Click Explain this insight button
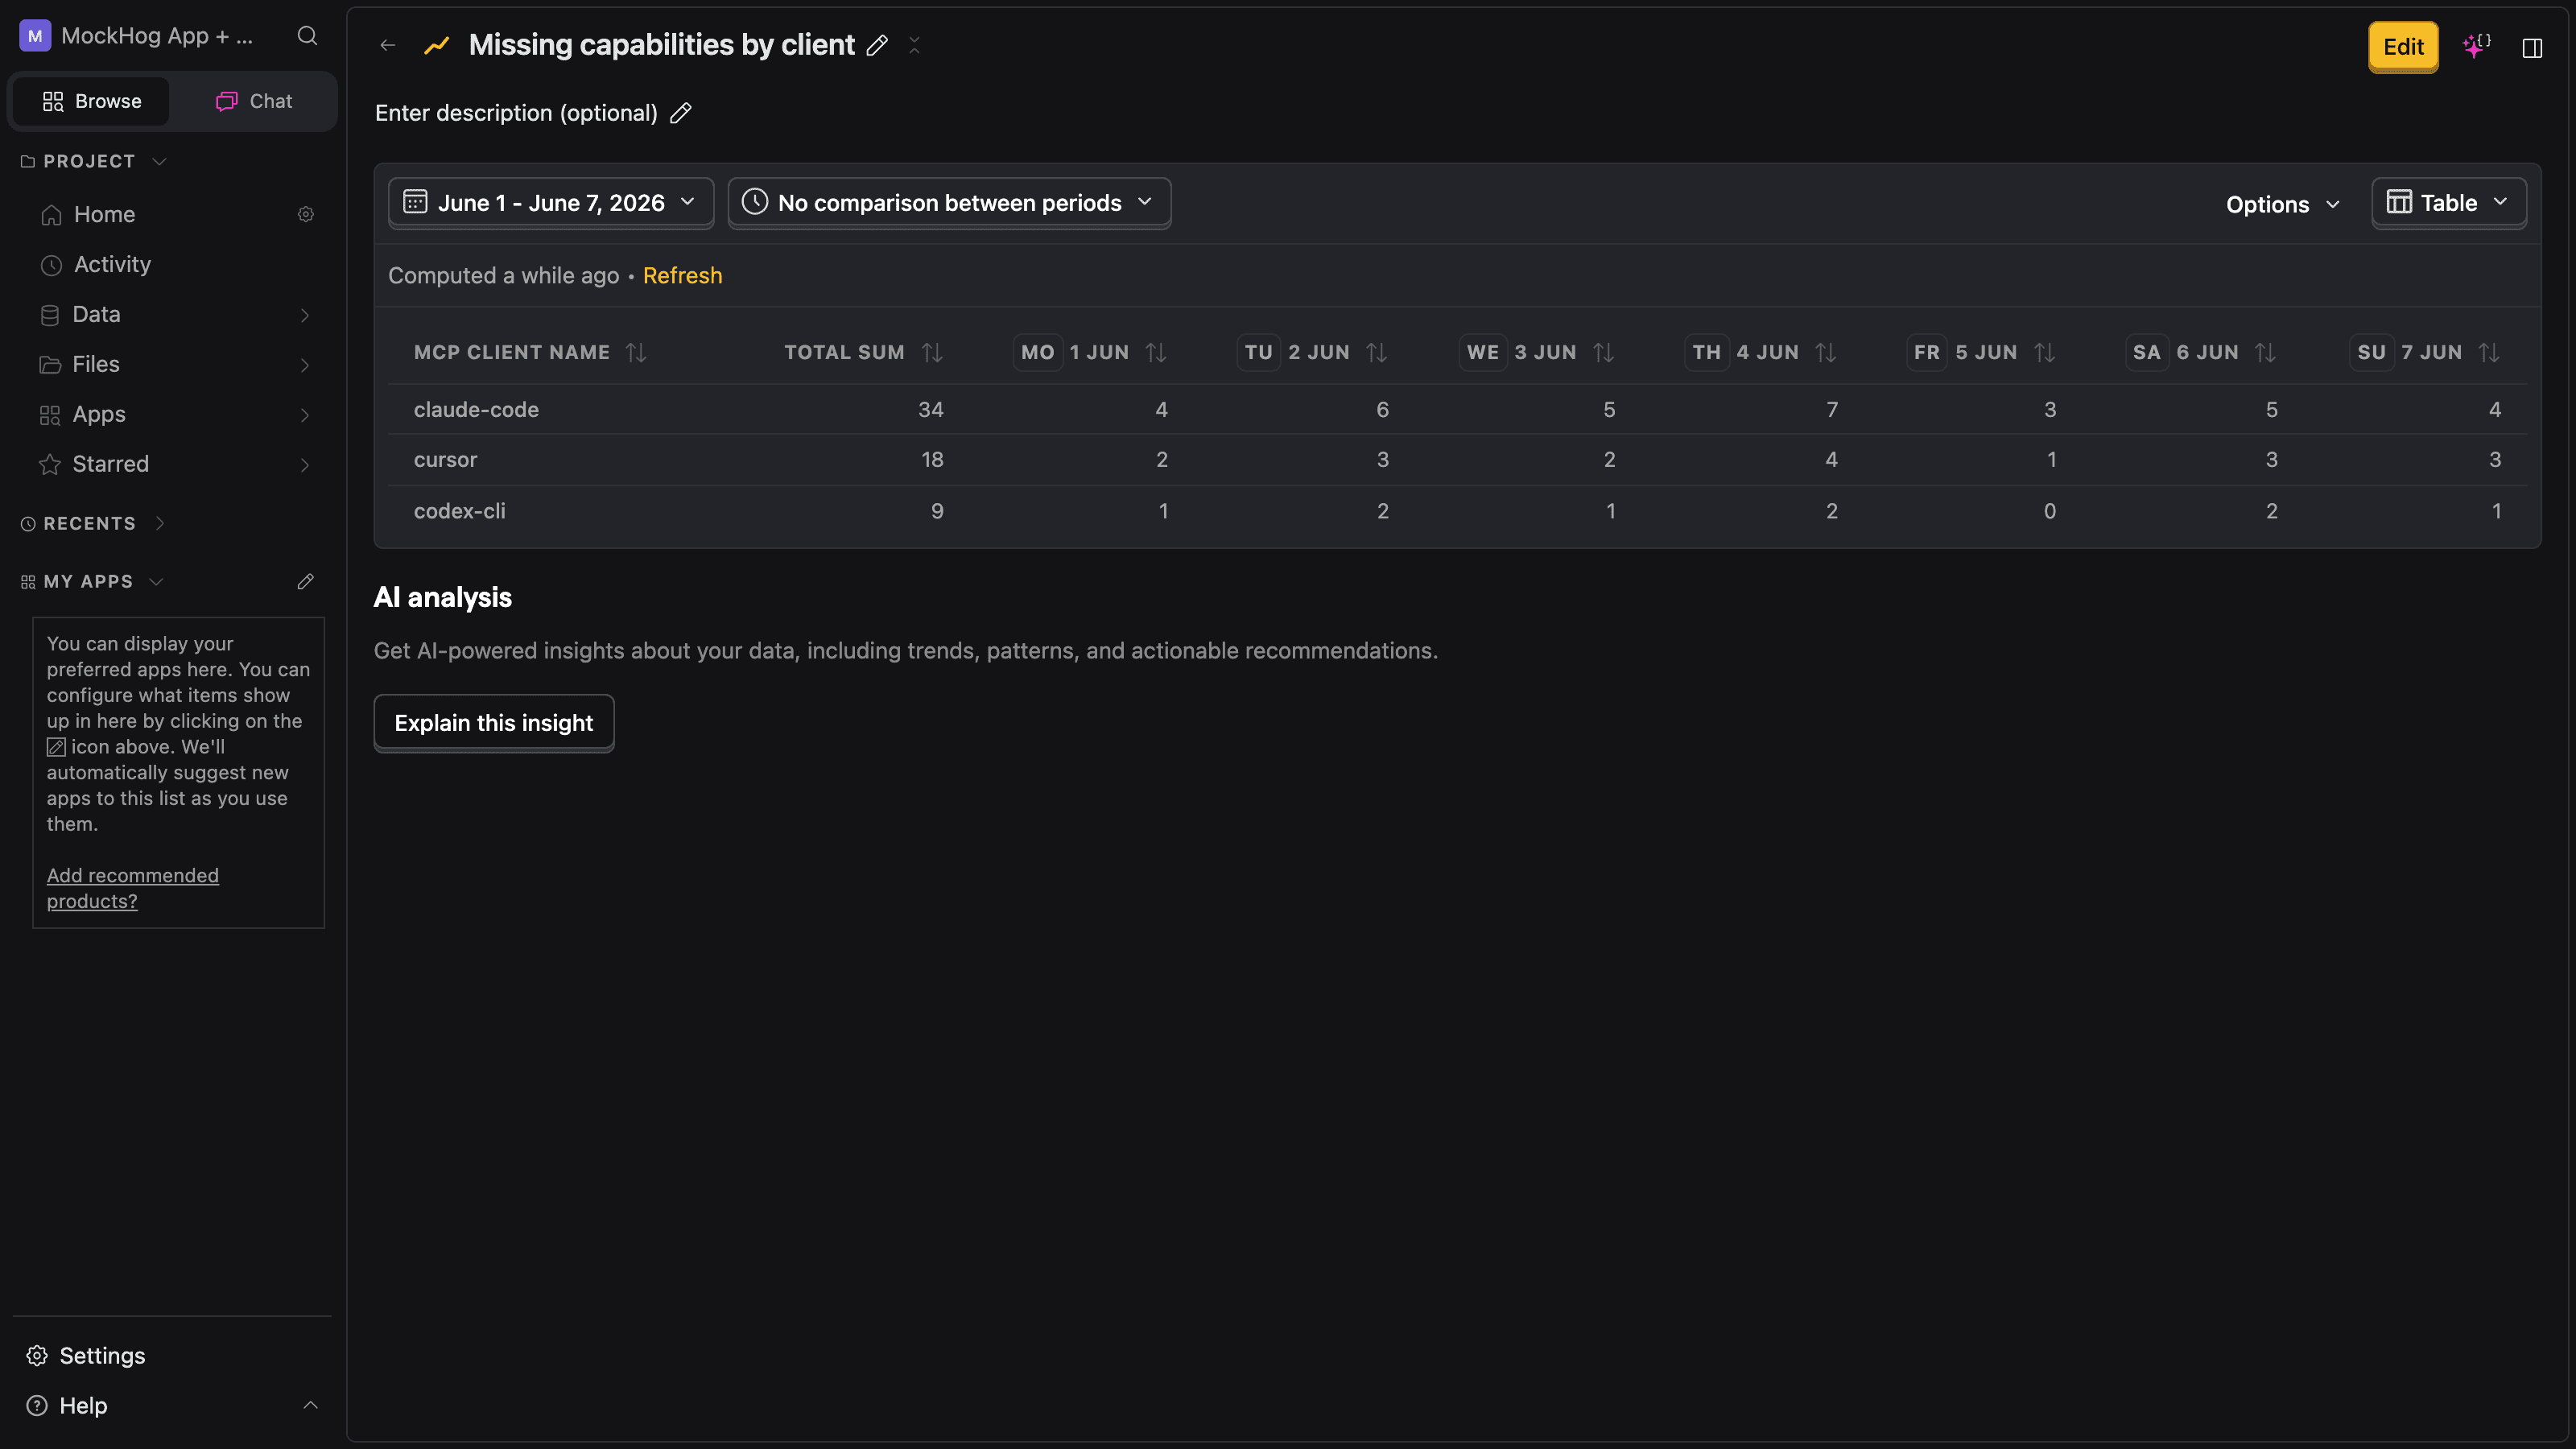 point(494,722)
